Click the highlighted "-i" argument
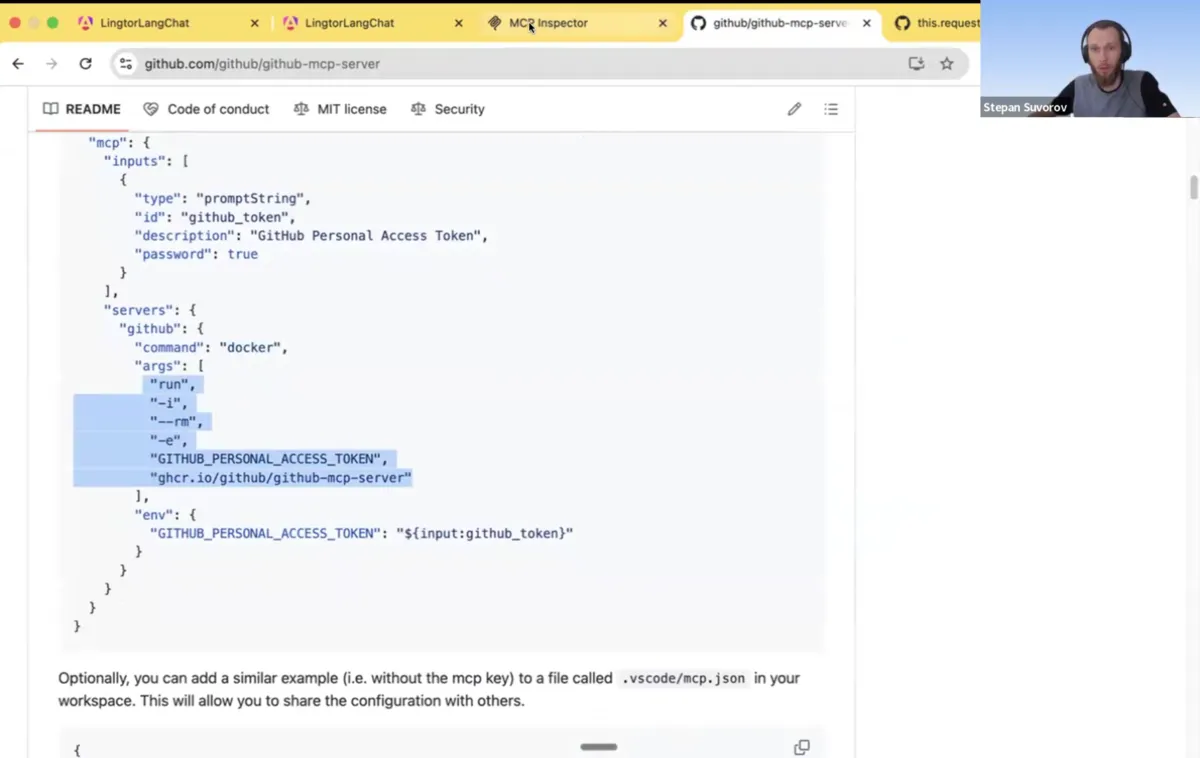Screen dimensions: 1200x758 tap(169, 403)
